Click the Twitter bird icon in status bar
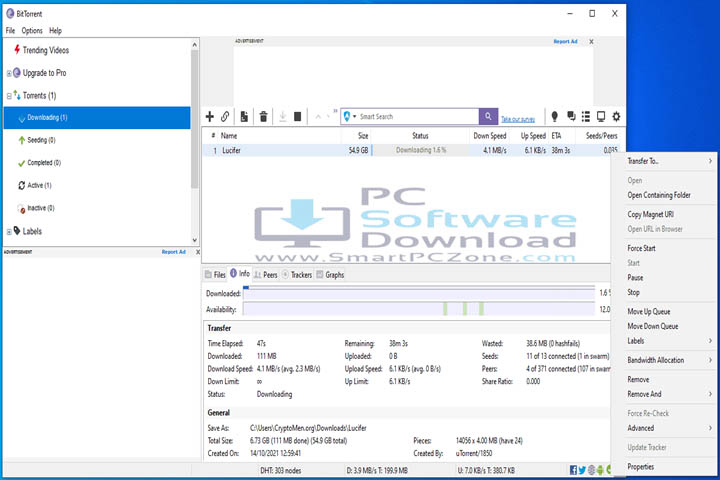The image size is (720, 480). [582, 470]
